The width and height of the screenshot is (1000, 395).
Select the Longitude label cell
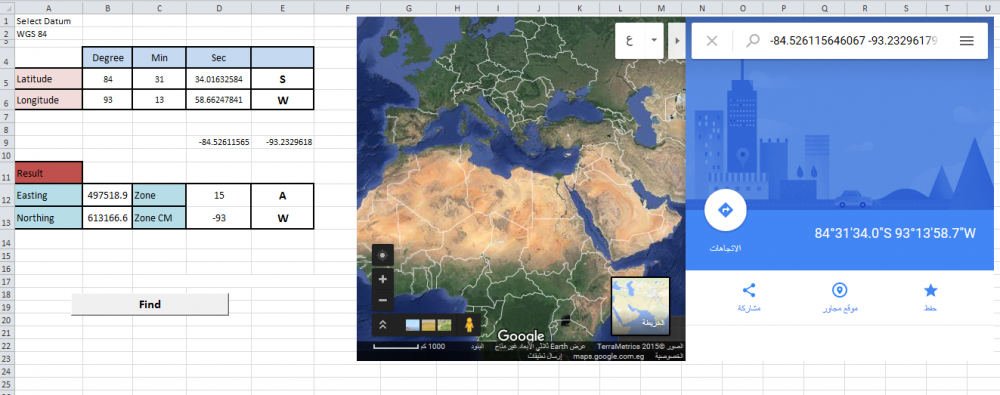[x=48, y=100]
